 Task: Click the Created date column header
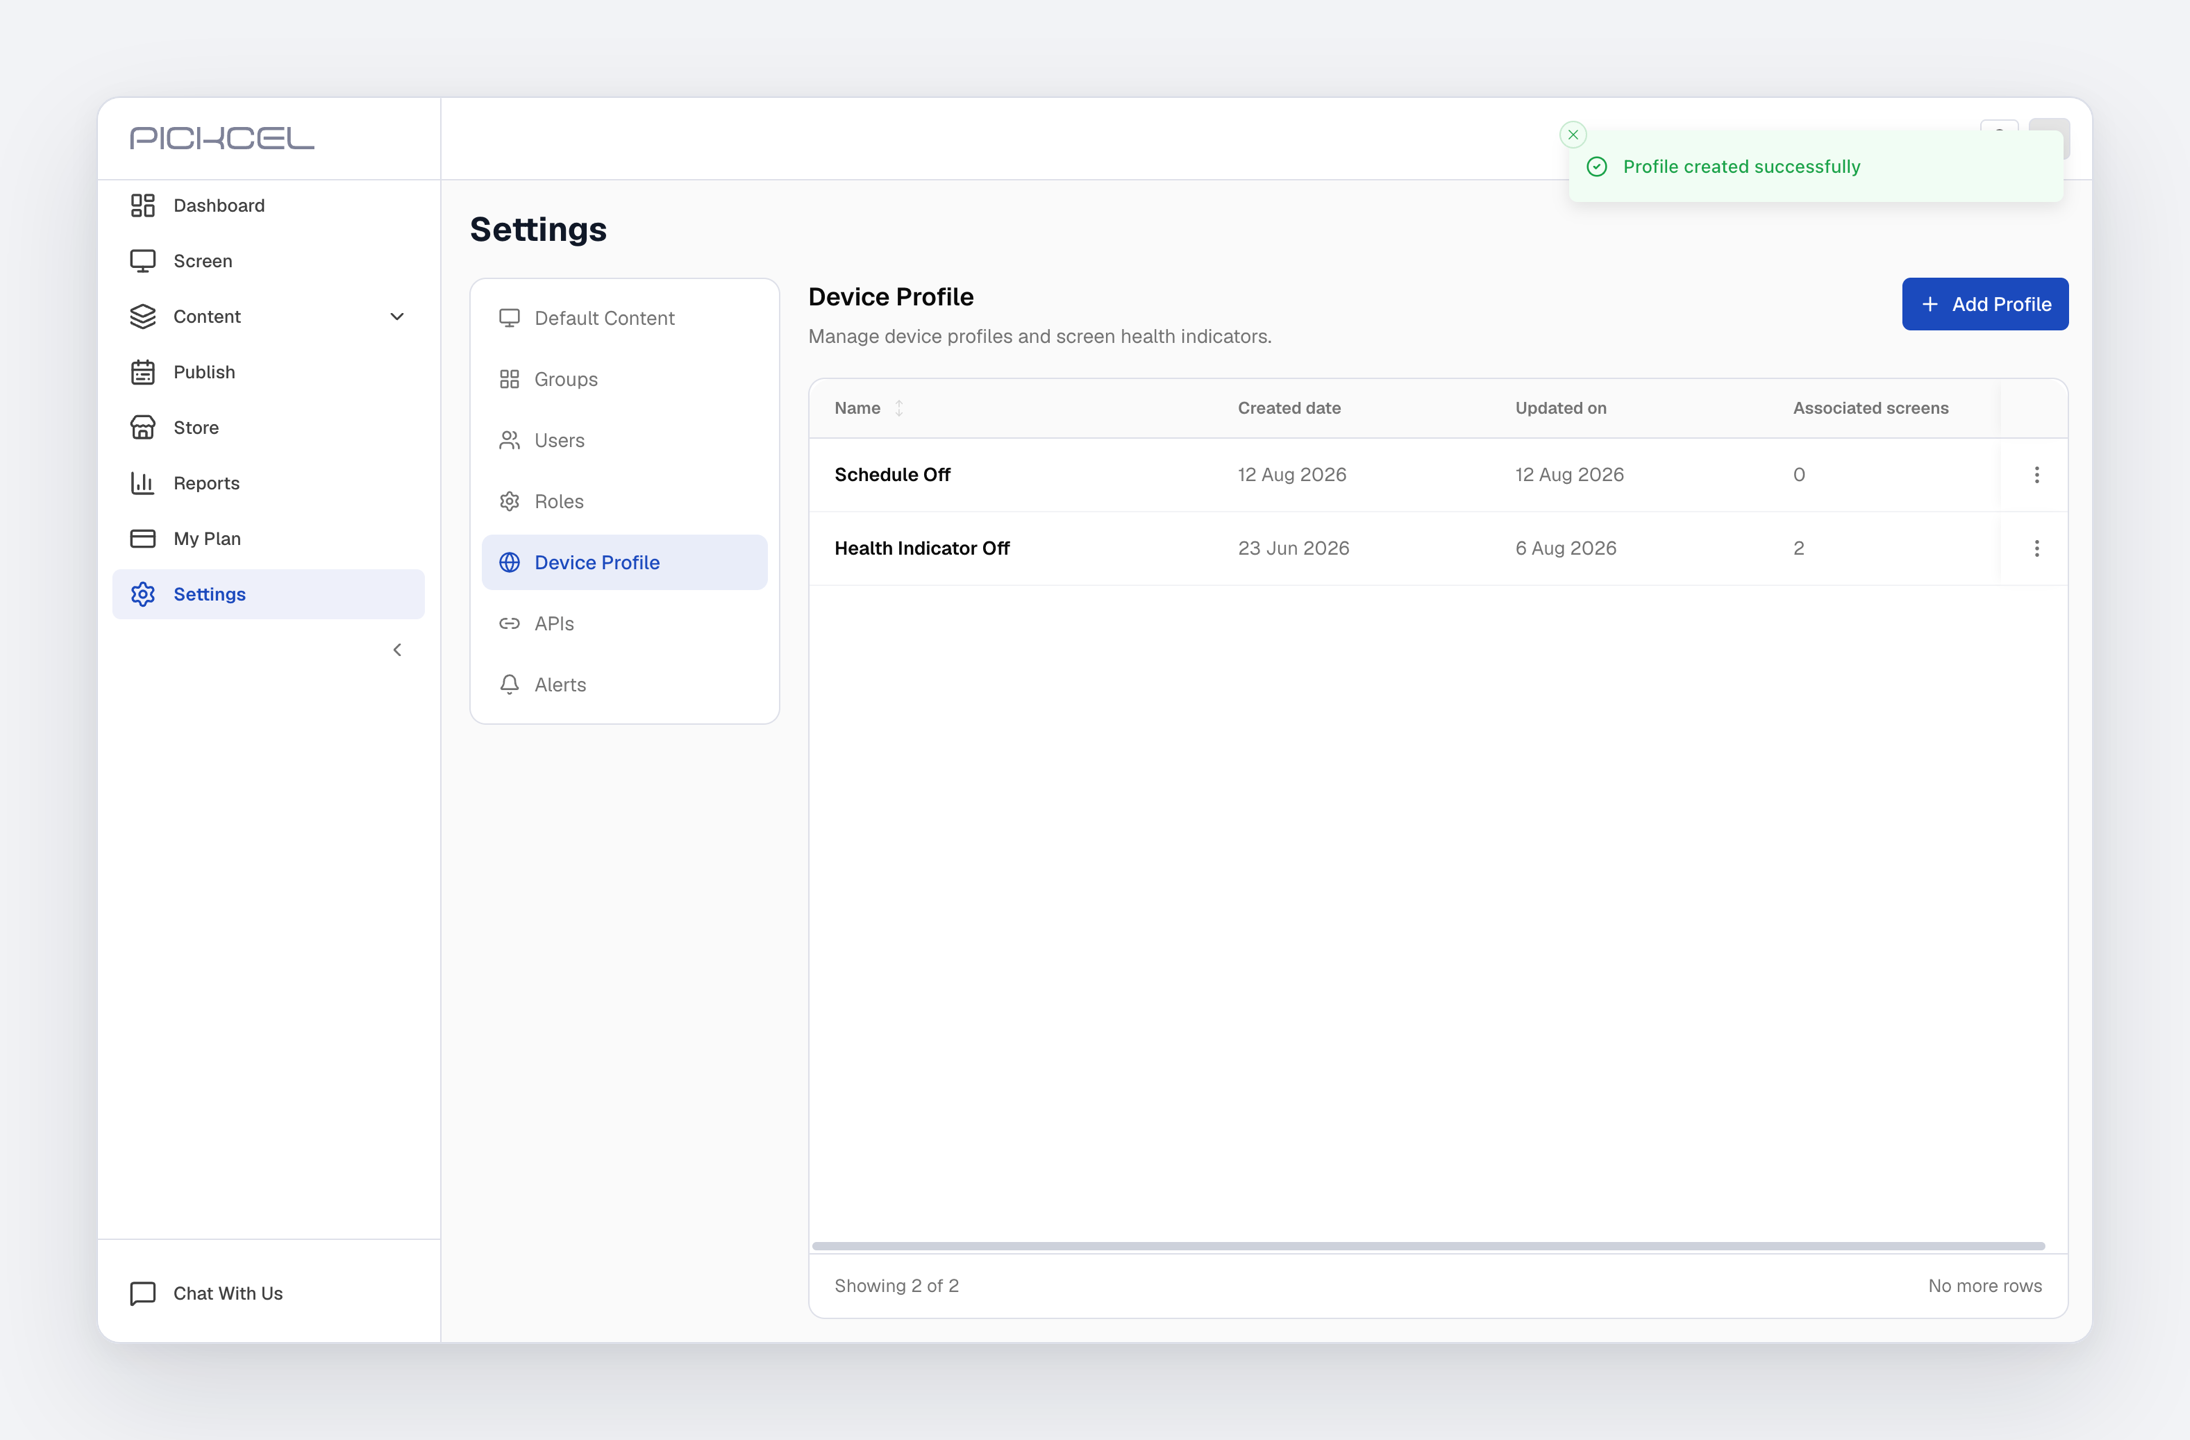[1289, 408]
